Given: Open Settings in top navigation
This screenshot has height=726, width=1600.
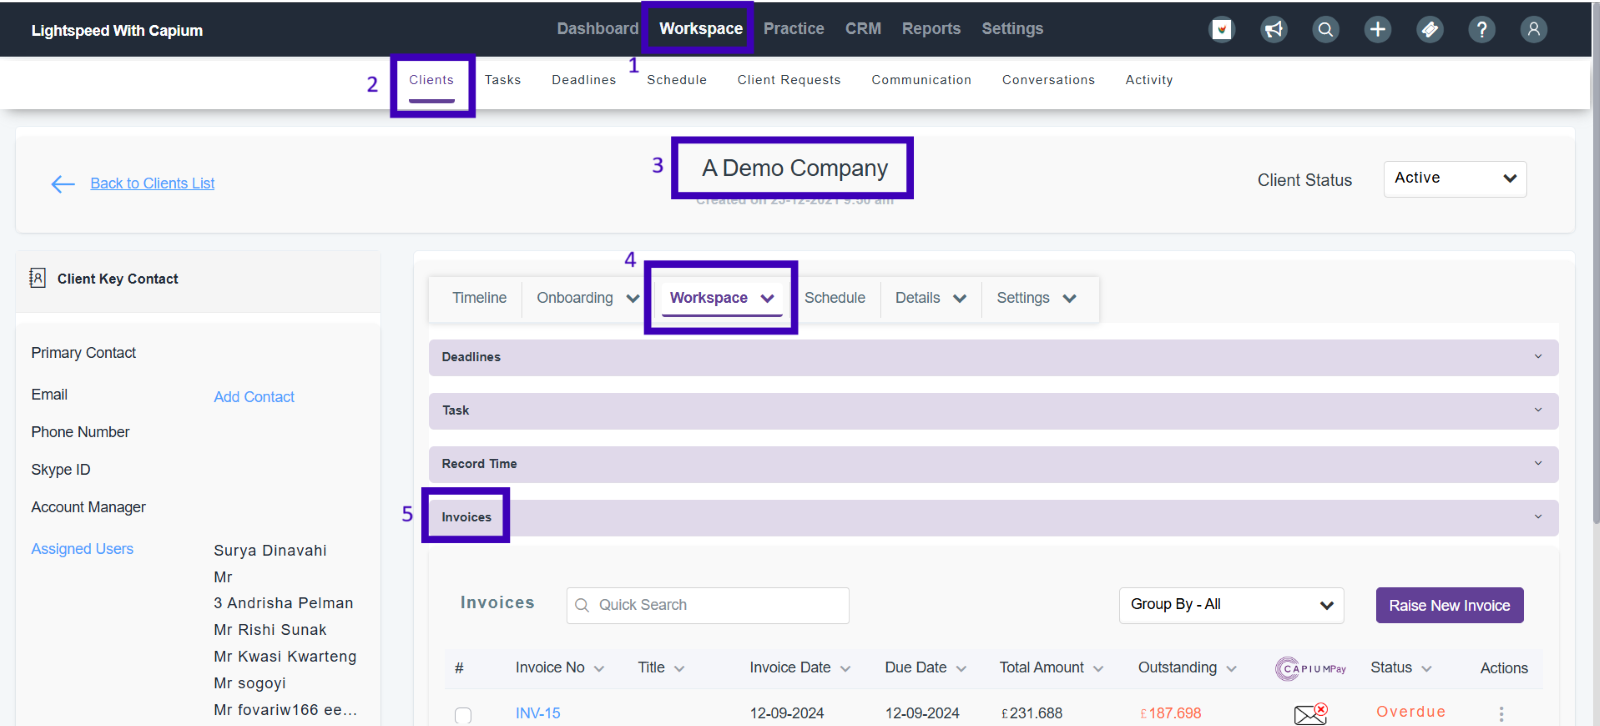Looking at the screenshot, I should click(1012, 29).
